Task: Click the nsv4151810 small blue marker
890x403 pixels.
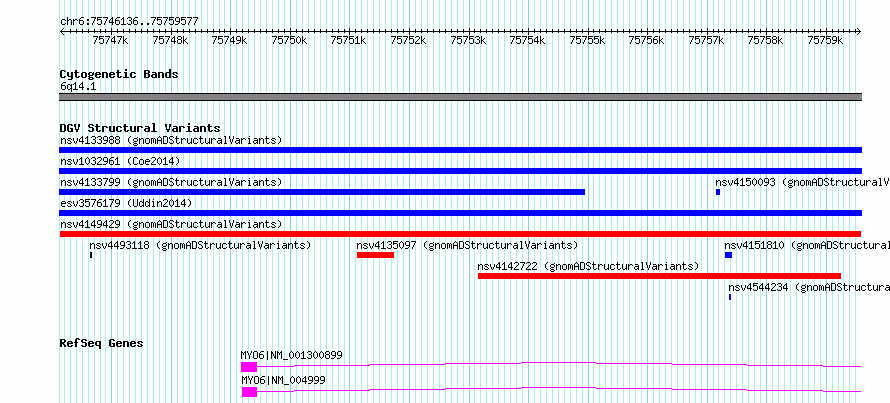Action: (x=728, y=255)
